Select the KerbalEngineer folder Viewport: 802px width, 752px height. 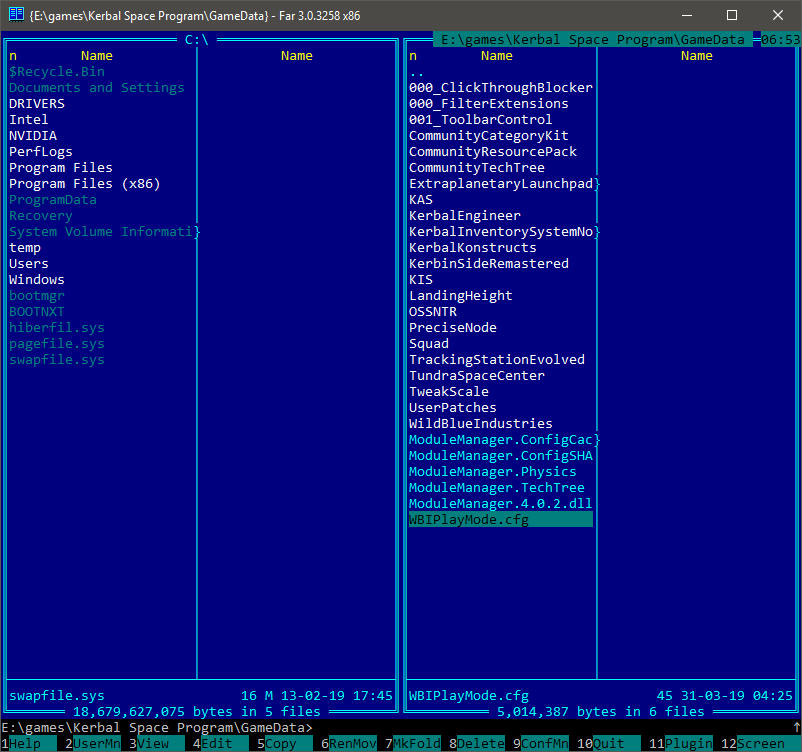464,216
